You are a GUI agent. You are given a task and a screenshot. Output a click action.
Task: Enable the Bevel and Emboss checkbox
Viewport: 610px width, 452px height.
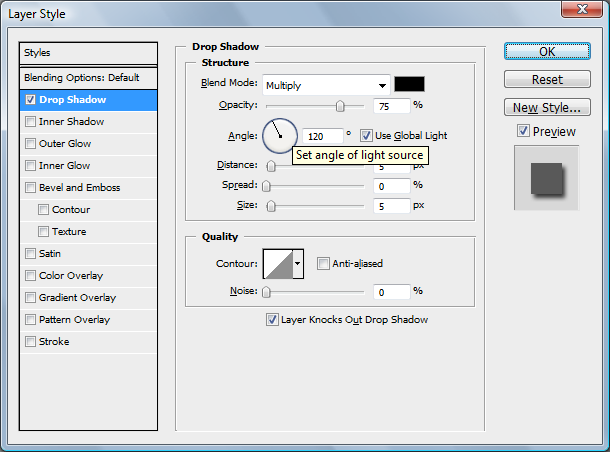click(30, 187)
